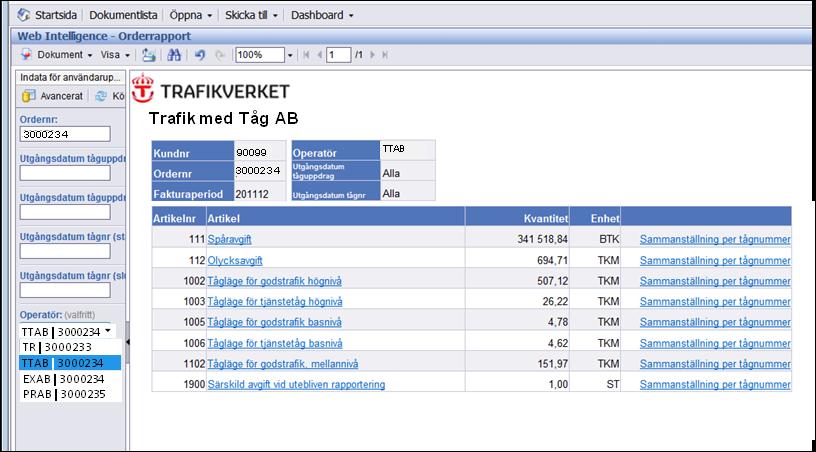The image size is (816, 452).
Task: Open Dokumentlista menu item
Action: point(123,15)
